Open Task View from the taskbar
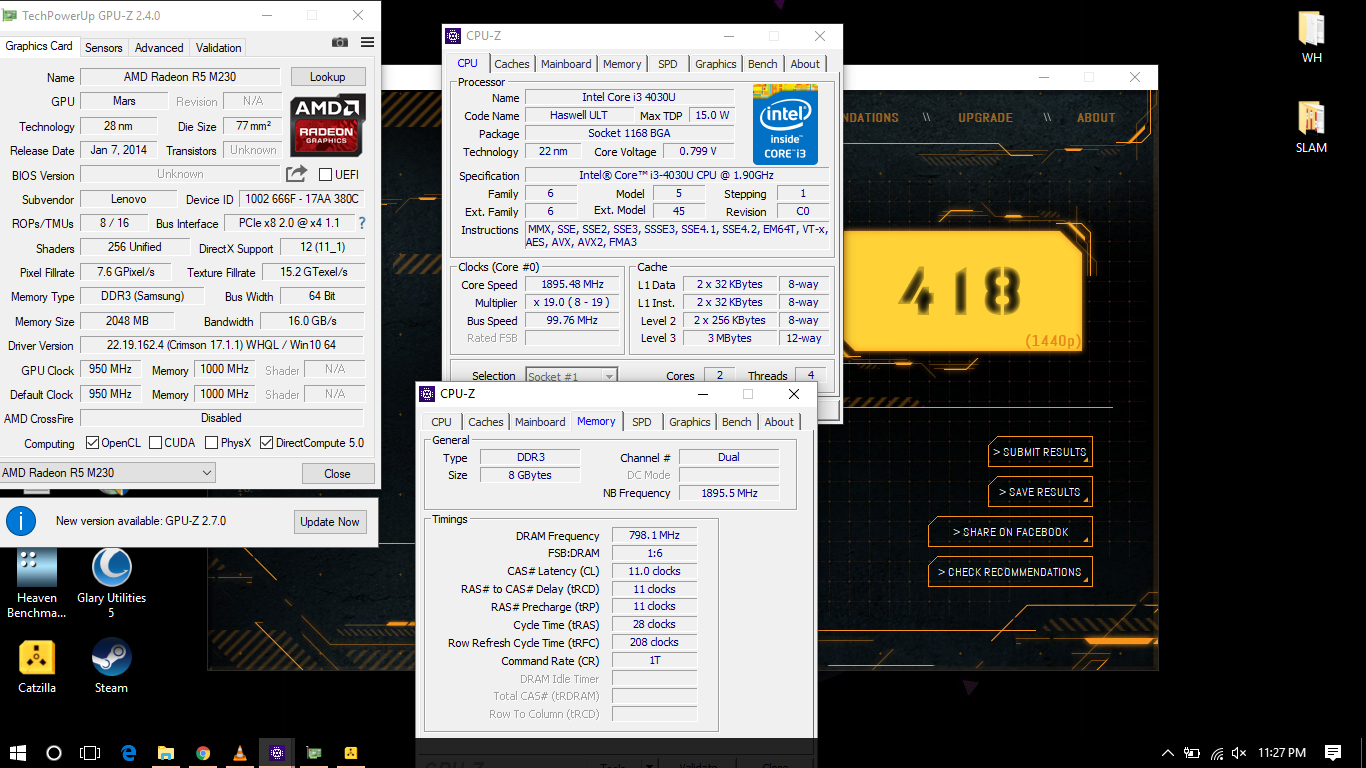The image size is (1366, 768). tap(90, 752)
